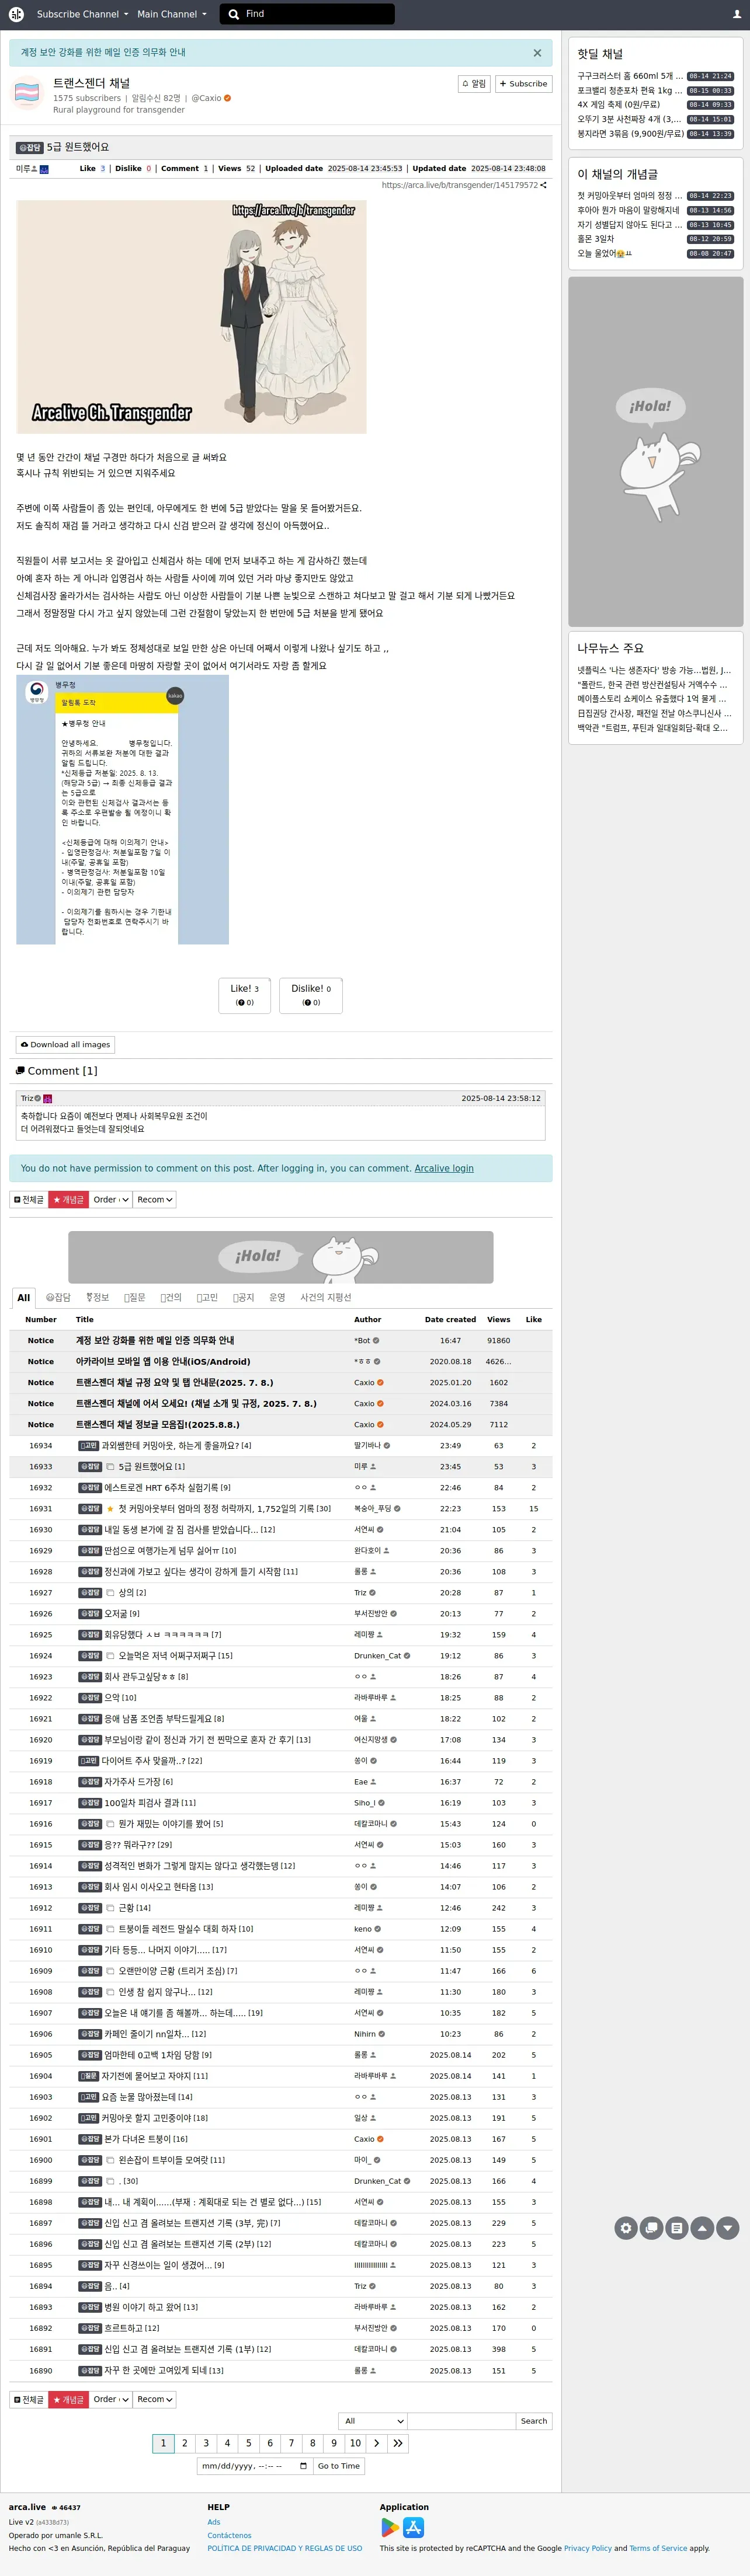Expand the Recom dropdown above the post list

click(155, 1199)
